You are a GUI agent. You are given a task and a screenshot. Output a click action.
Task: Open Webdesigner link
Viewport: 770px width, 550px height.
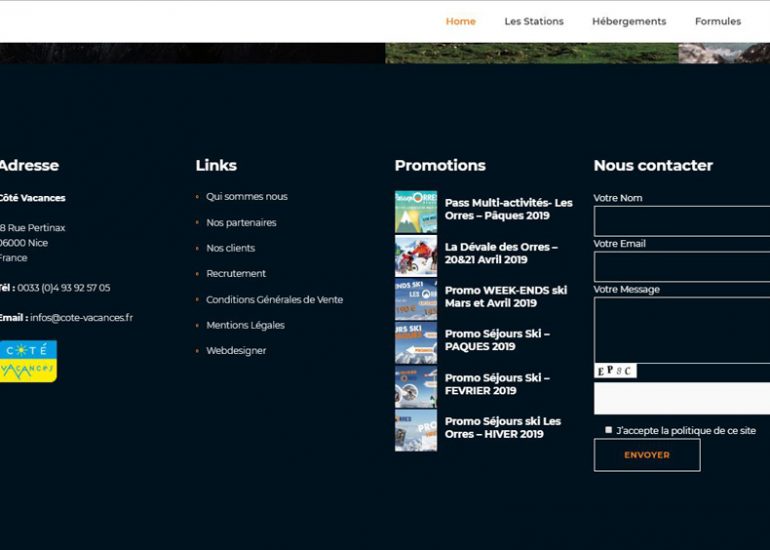tap(236, 351)
